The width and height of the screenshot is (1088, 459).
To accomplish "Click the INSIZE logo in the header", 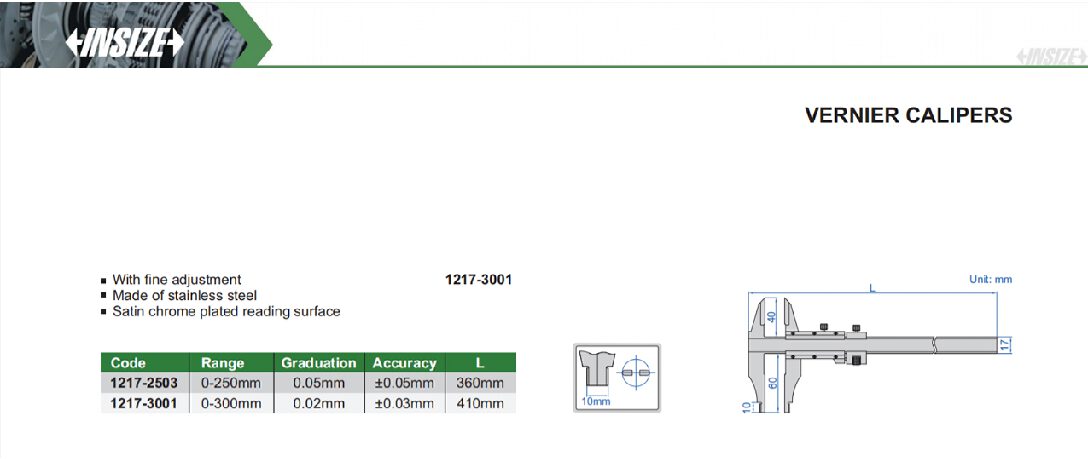I will [x=125, y=43].
